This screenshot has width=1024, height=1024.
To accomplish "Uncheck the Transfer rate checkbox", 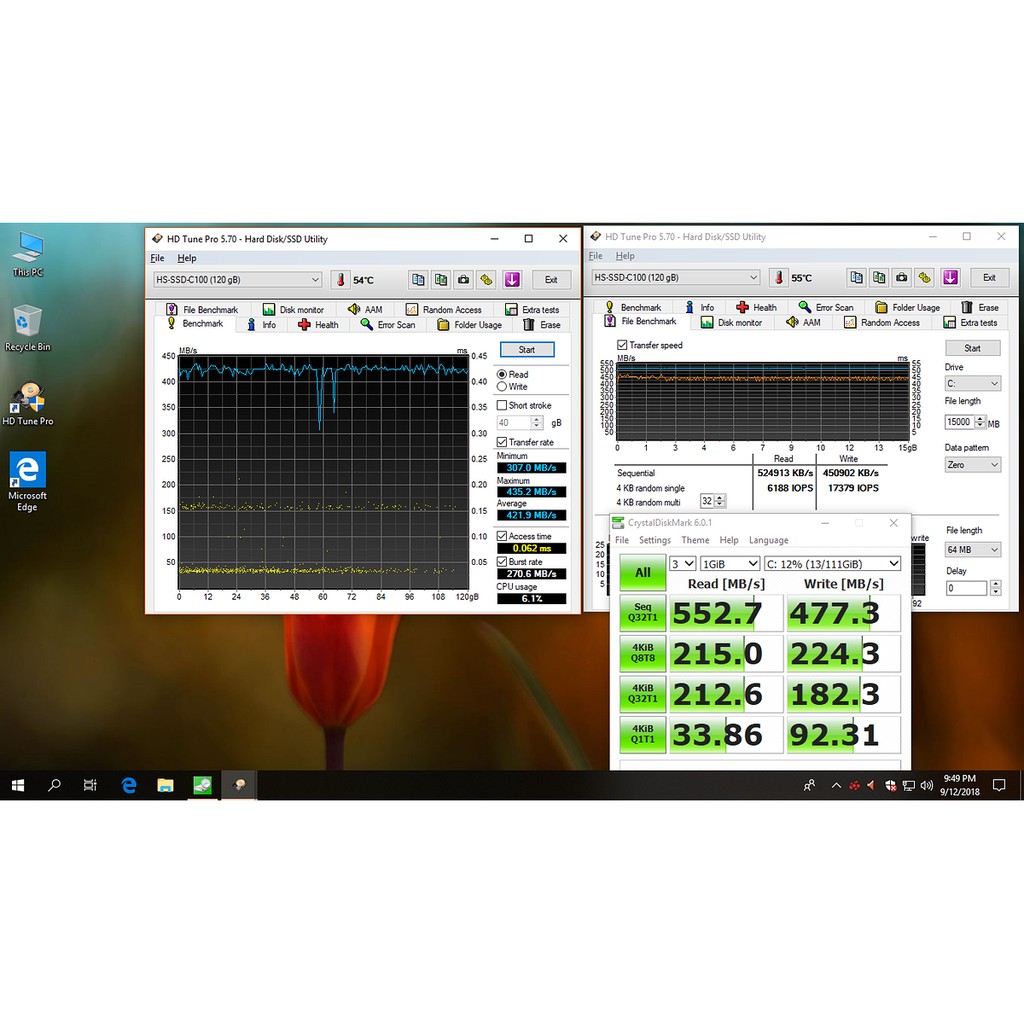I will click(502, 442).
